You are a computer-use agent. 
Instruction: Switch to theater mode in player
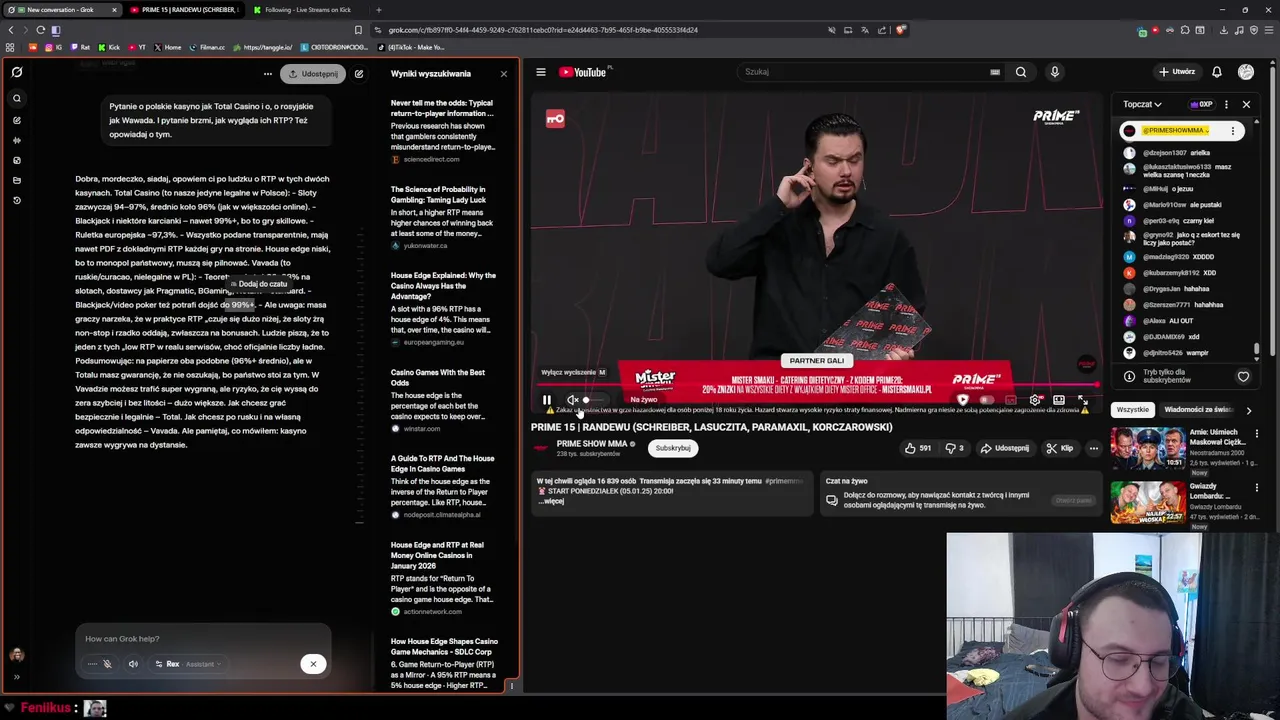coord(1059,400)
